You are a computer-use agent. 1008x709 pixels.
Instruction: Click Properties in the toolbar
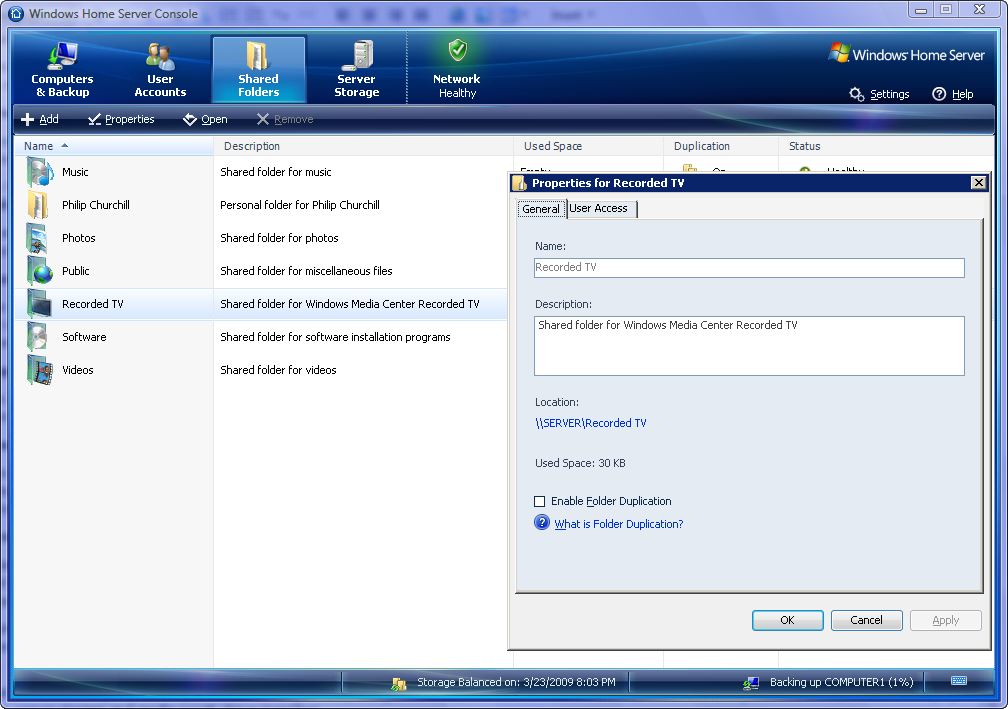[x=121, y=119]
